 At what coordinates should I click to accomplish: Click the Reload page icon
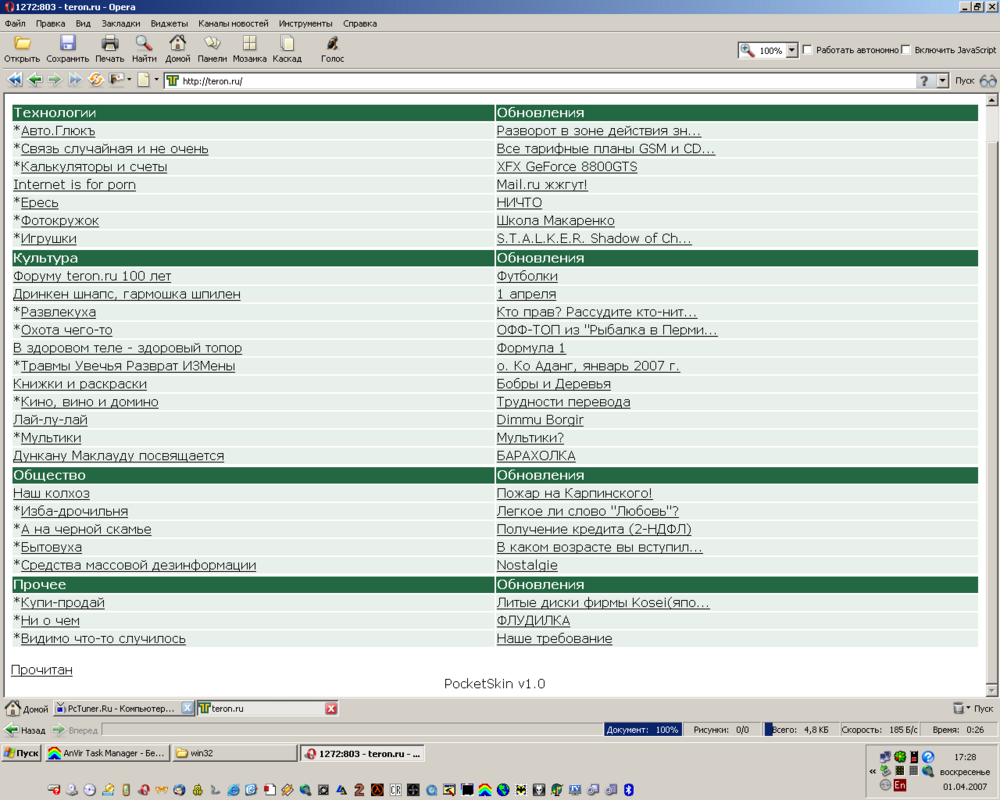96,80
